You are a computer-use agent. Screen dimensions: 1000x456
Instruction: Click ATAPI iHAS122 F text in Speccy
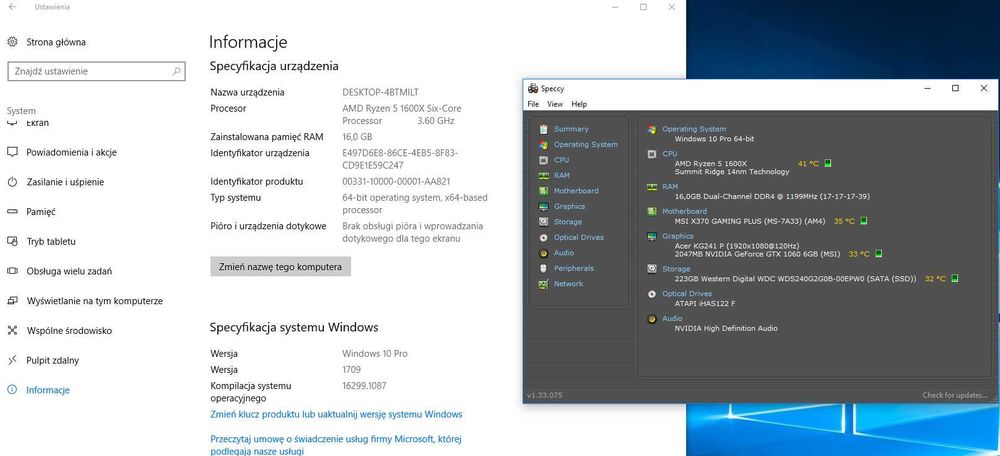point(705,304)
